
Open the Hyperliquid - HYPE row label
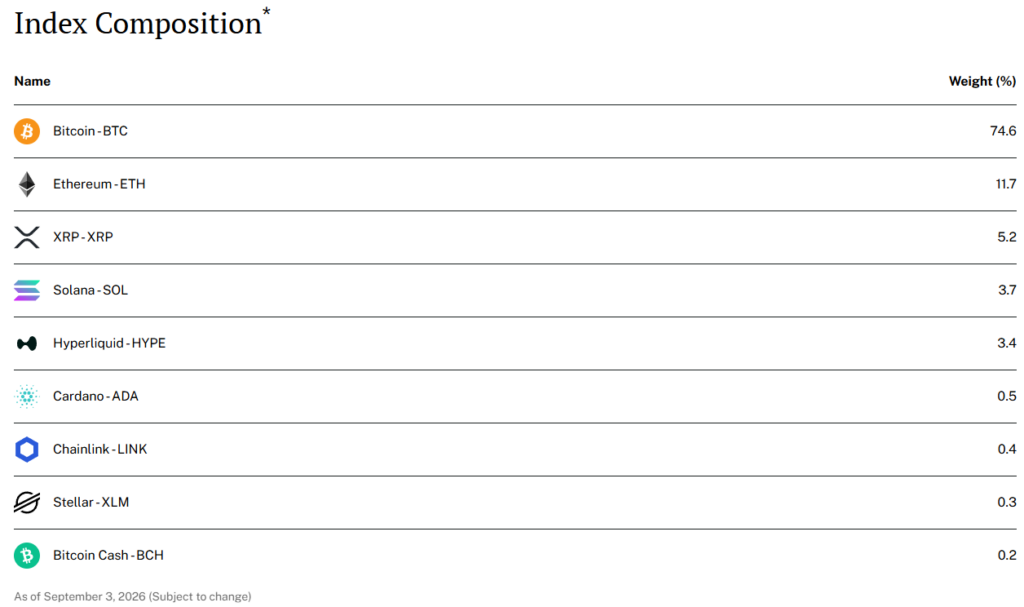pyautogui.click(x=109, y=343)
